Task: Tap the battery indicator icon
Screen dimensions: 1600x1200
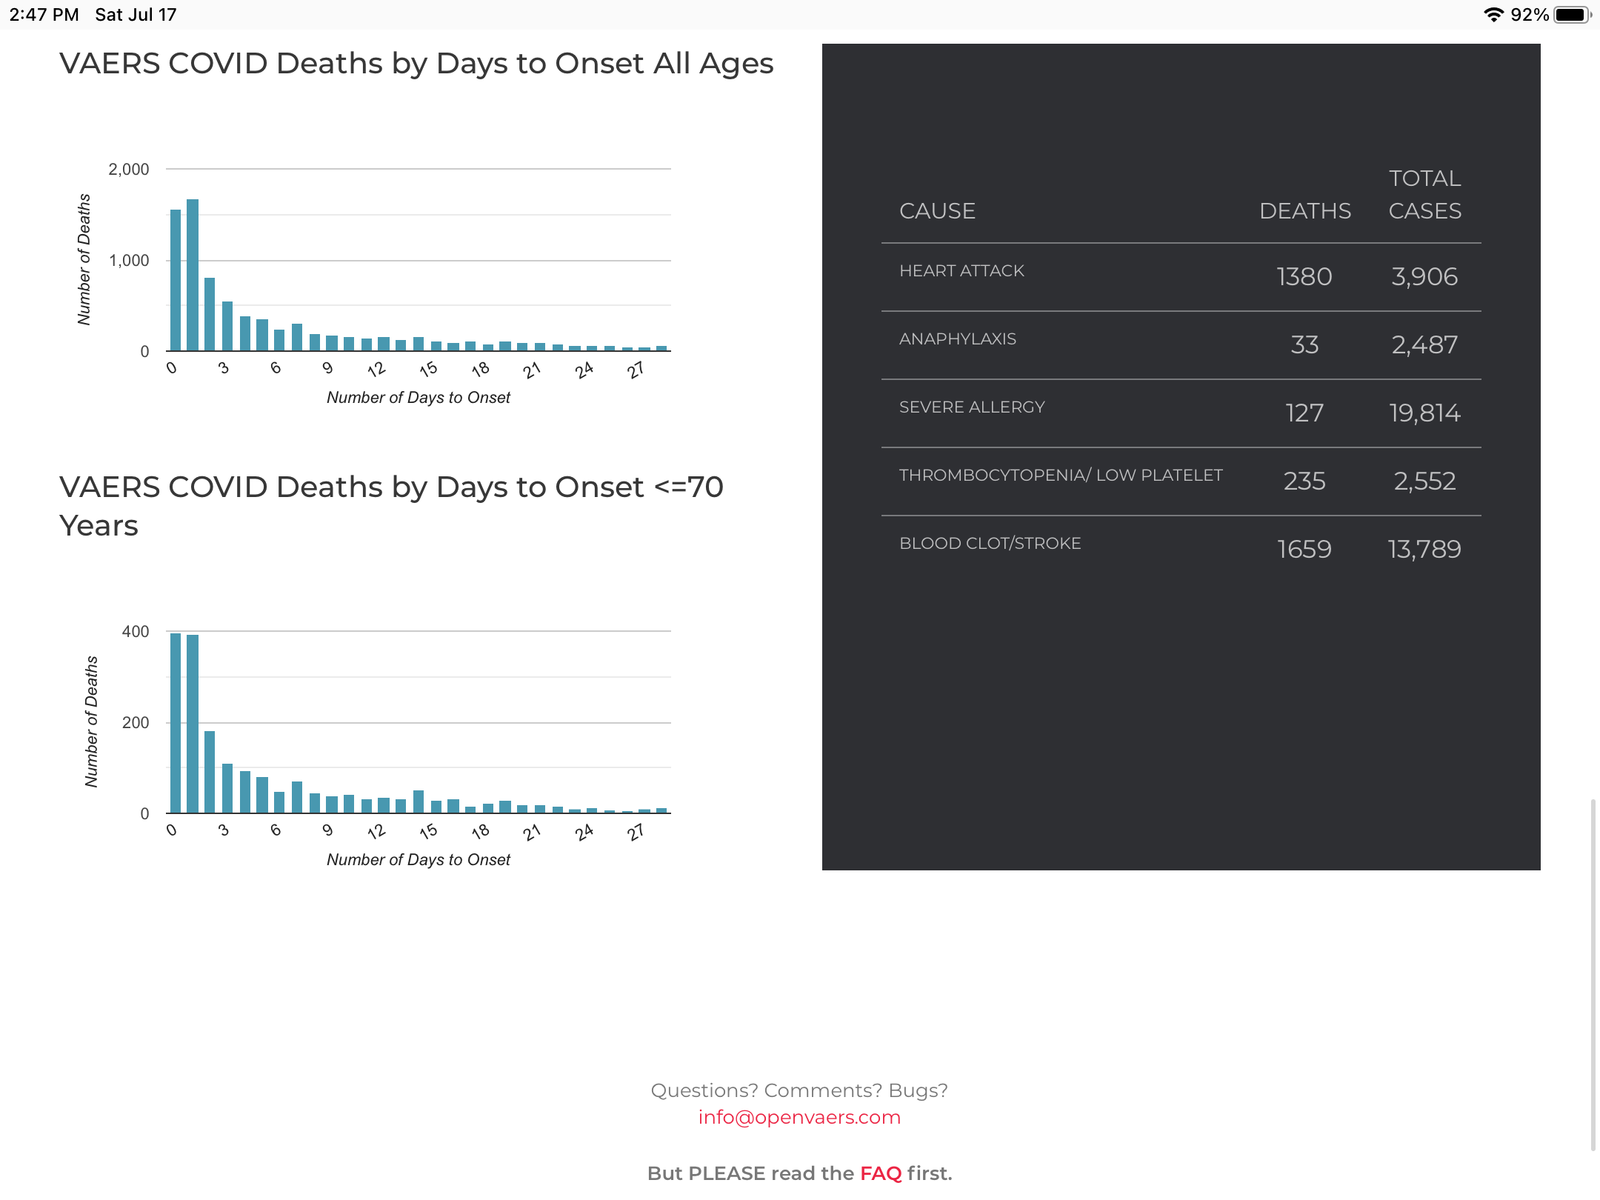Action: 1572,15
